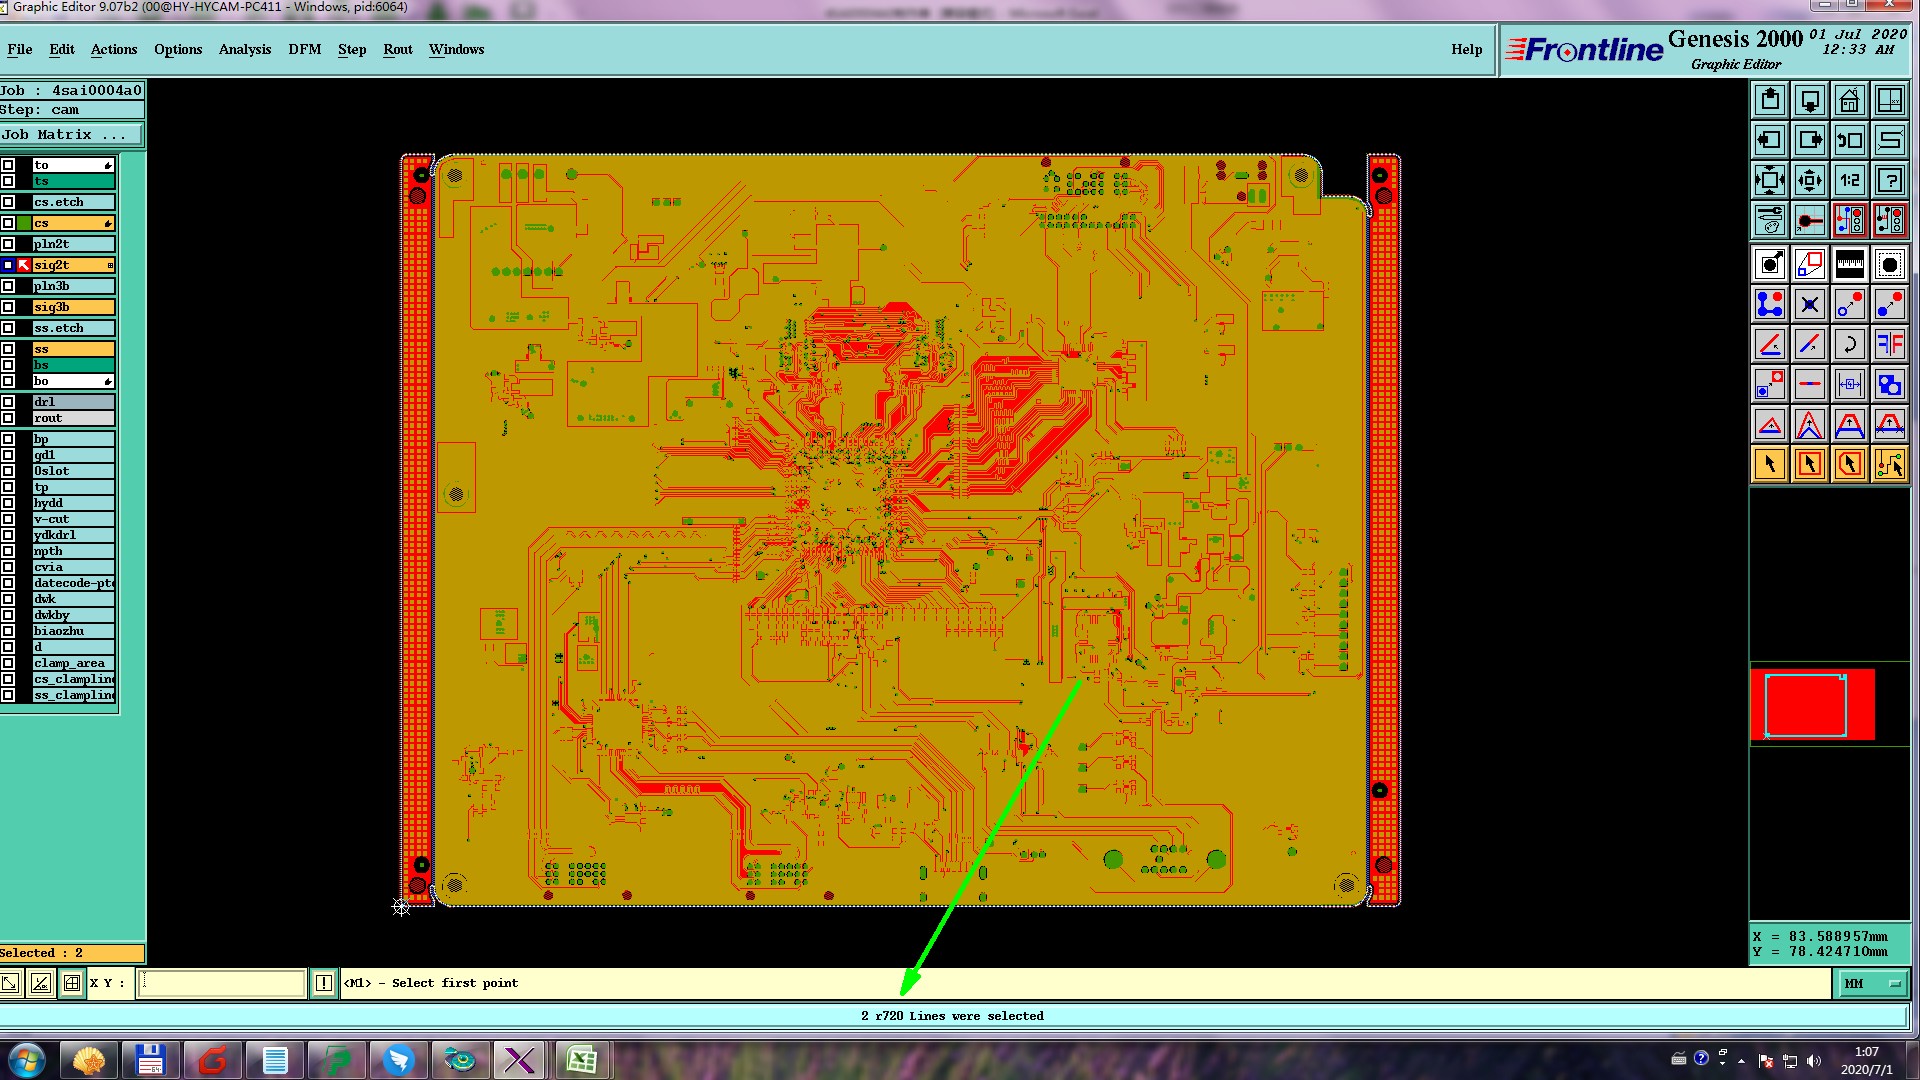Click the exclamation button beside XY field
Viewport: 1920px width, 1080px height.
(324, 984)
